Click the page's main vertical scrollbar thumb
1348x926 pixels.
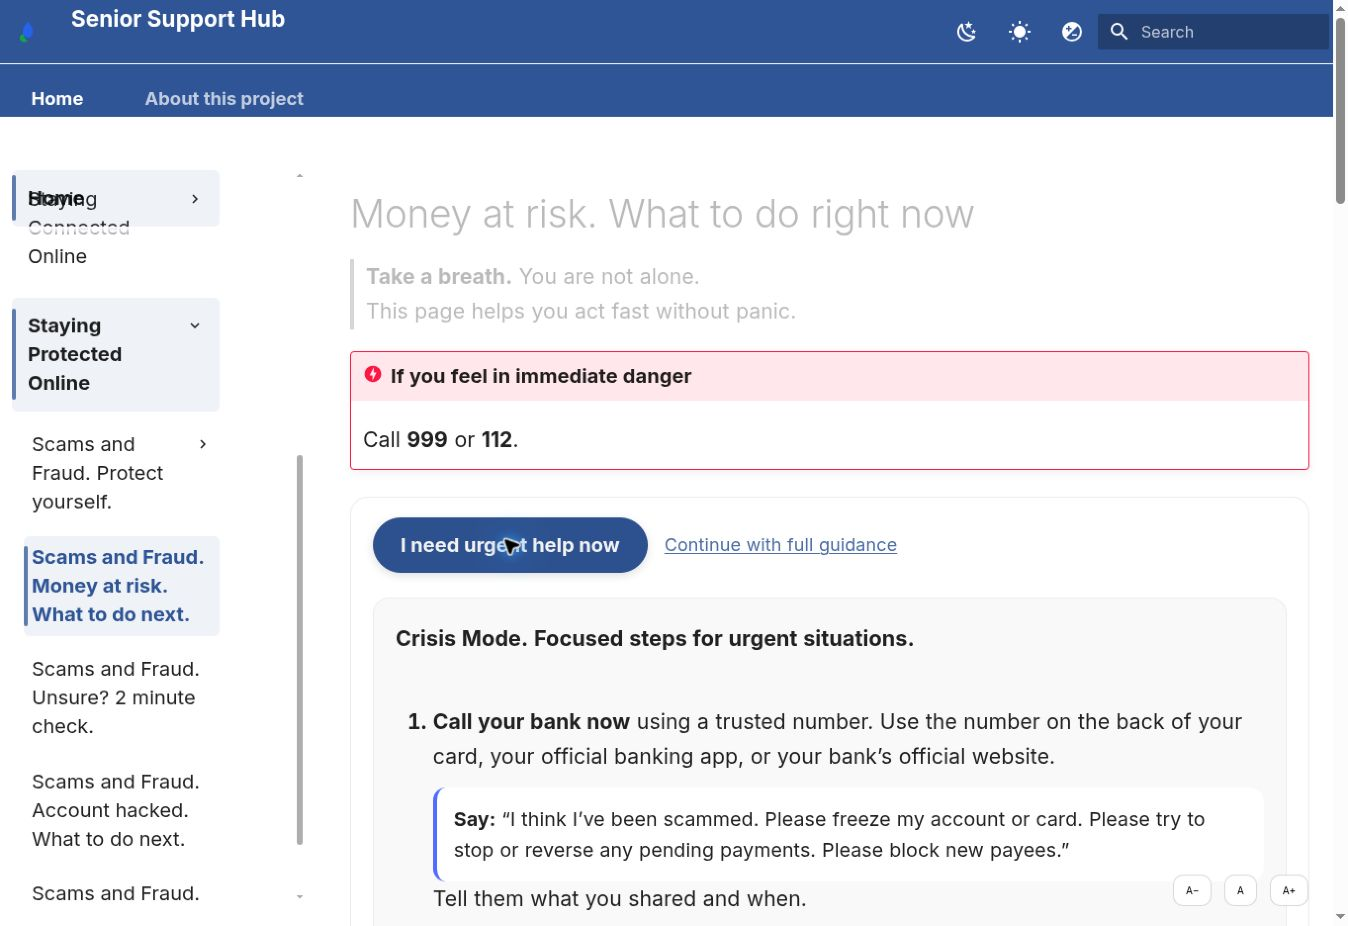coord(1340,110)
